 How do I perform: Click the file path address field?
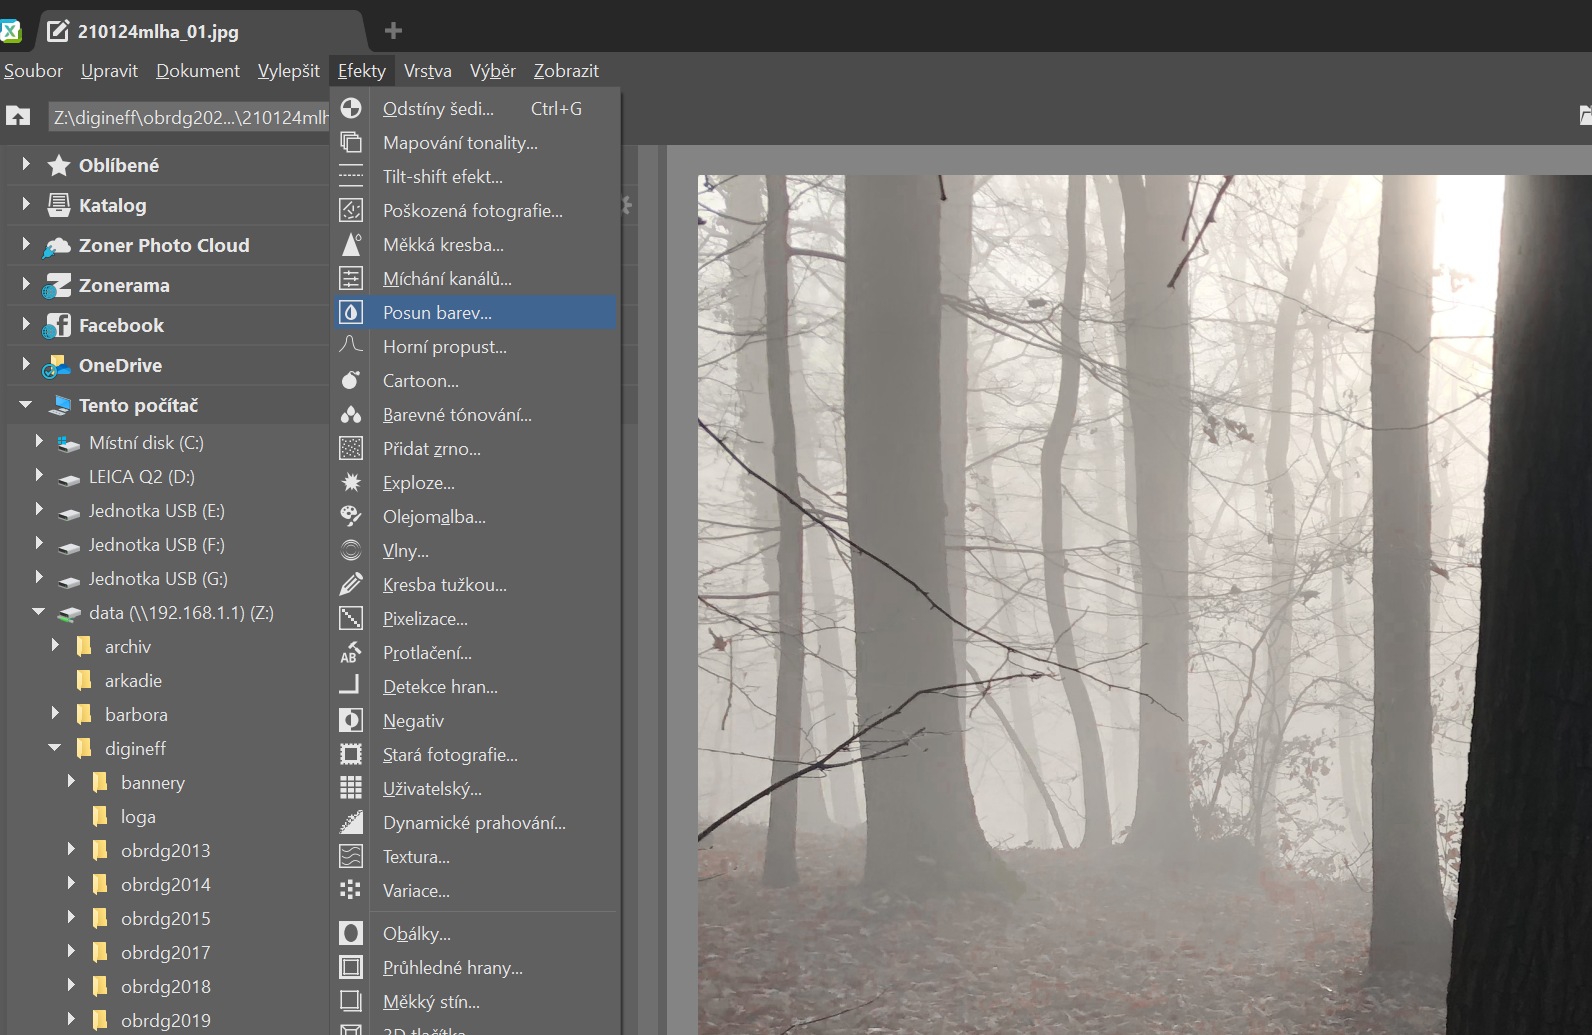pos(189,117)
